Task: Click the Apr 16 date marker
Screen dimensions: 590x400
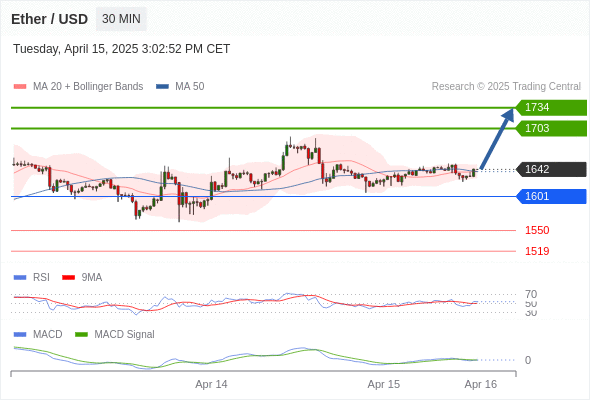Action: pyautogui.click(x=481, y=384)
